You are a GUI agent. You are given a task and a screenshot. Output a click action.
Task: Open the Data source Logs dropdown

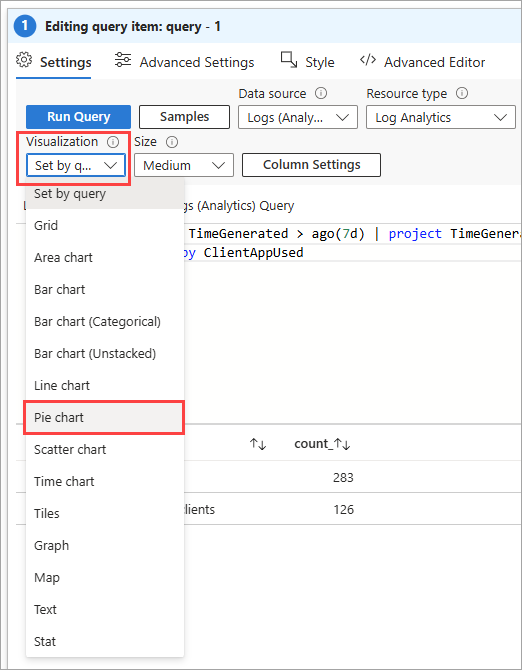pos(298,118)
